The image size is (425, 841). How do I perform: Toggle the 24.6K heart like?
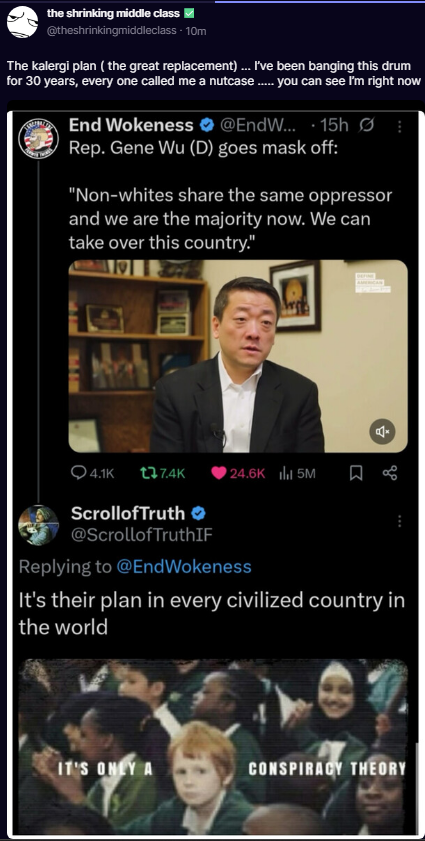tap(219, 473)
